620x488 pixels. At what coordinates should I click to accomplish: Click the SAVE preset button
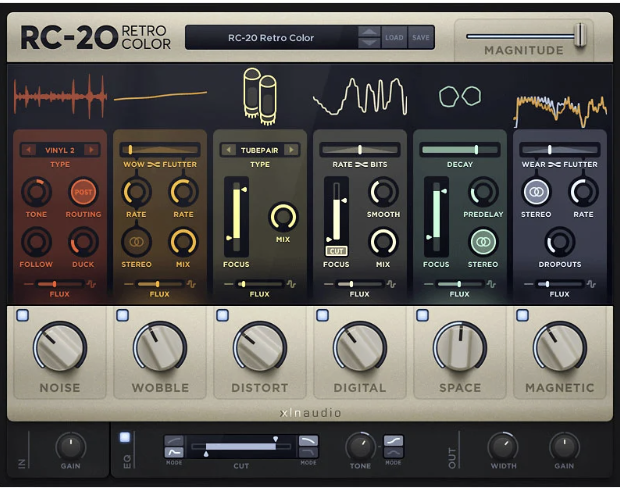tap(421, 38)
